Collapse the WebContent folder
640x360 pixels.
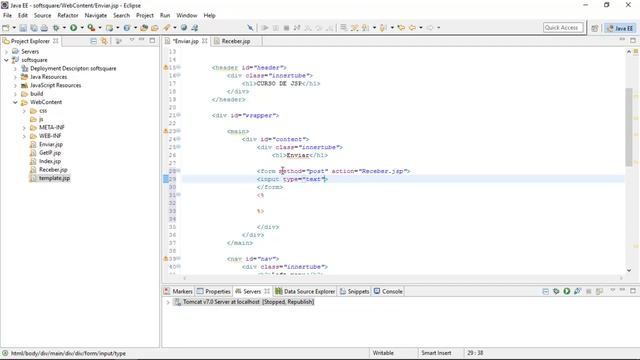click(15, 102)
